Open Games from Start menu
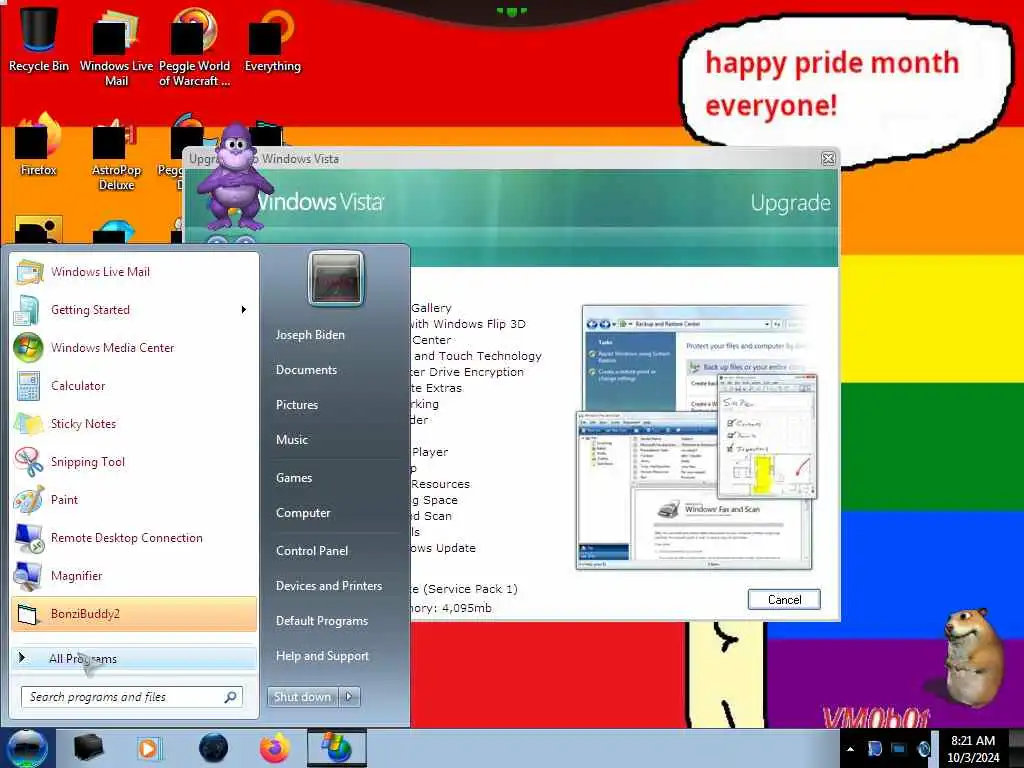The image size is (1024, 768). click(x=294, y=477)
